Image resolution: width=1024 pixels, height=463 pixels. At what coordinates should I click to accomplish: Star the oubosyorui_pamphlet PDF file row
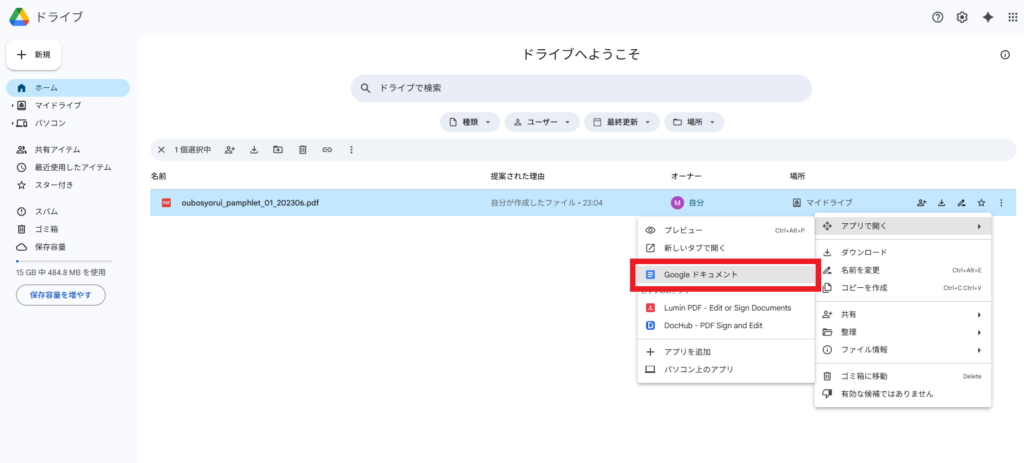pyautogui.click(x=981, y=203)
